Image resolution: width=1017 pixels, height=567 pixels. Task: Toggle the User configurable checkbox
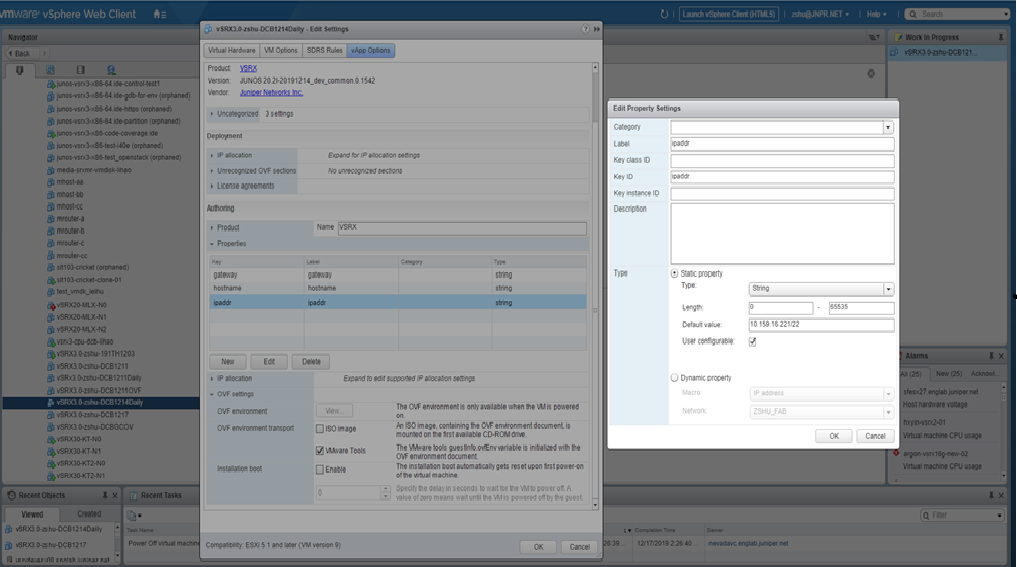[x=753, y=342]
